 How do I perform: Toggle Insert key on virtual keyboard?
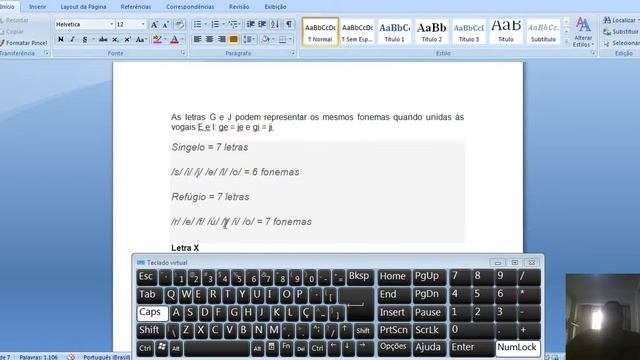coord(393,313)
